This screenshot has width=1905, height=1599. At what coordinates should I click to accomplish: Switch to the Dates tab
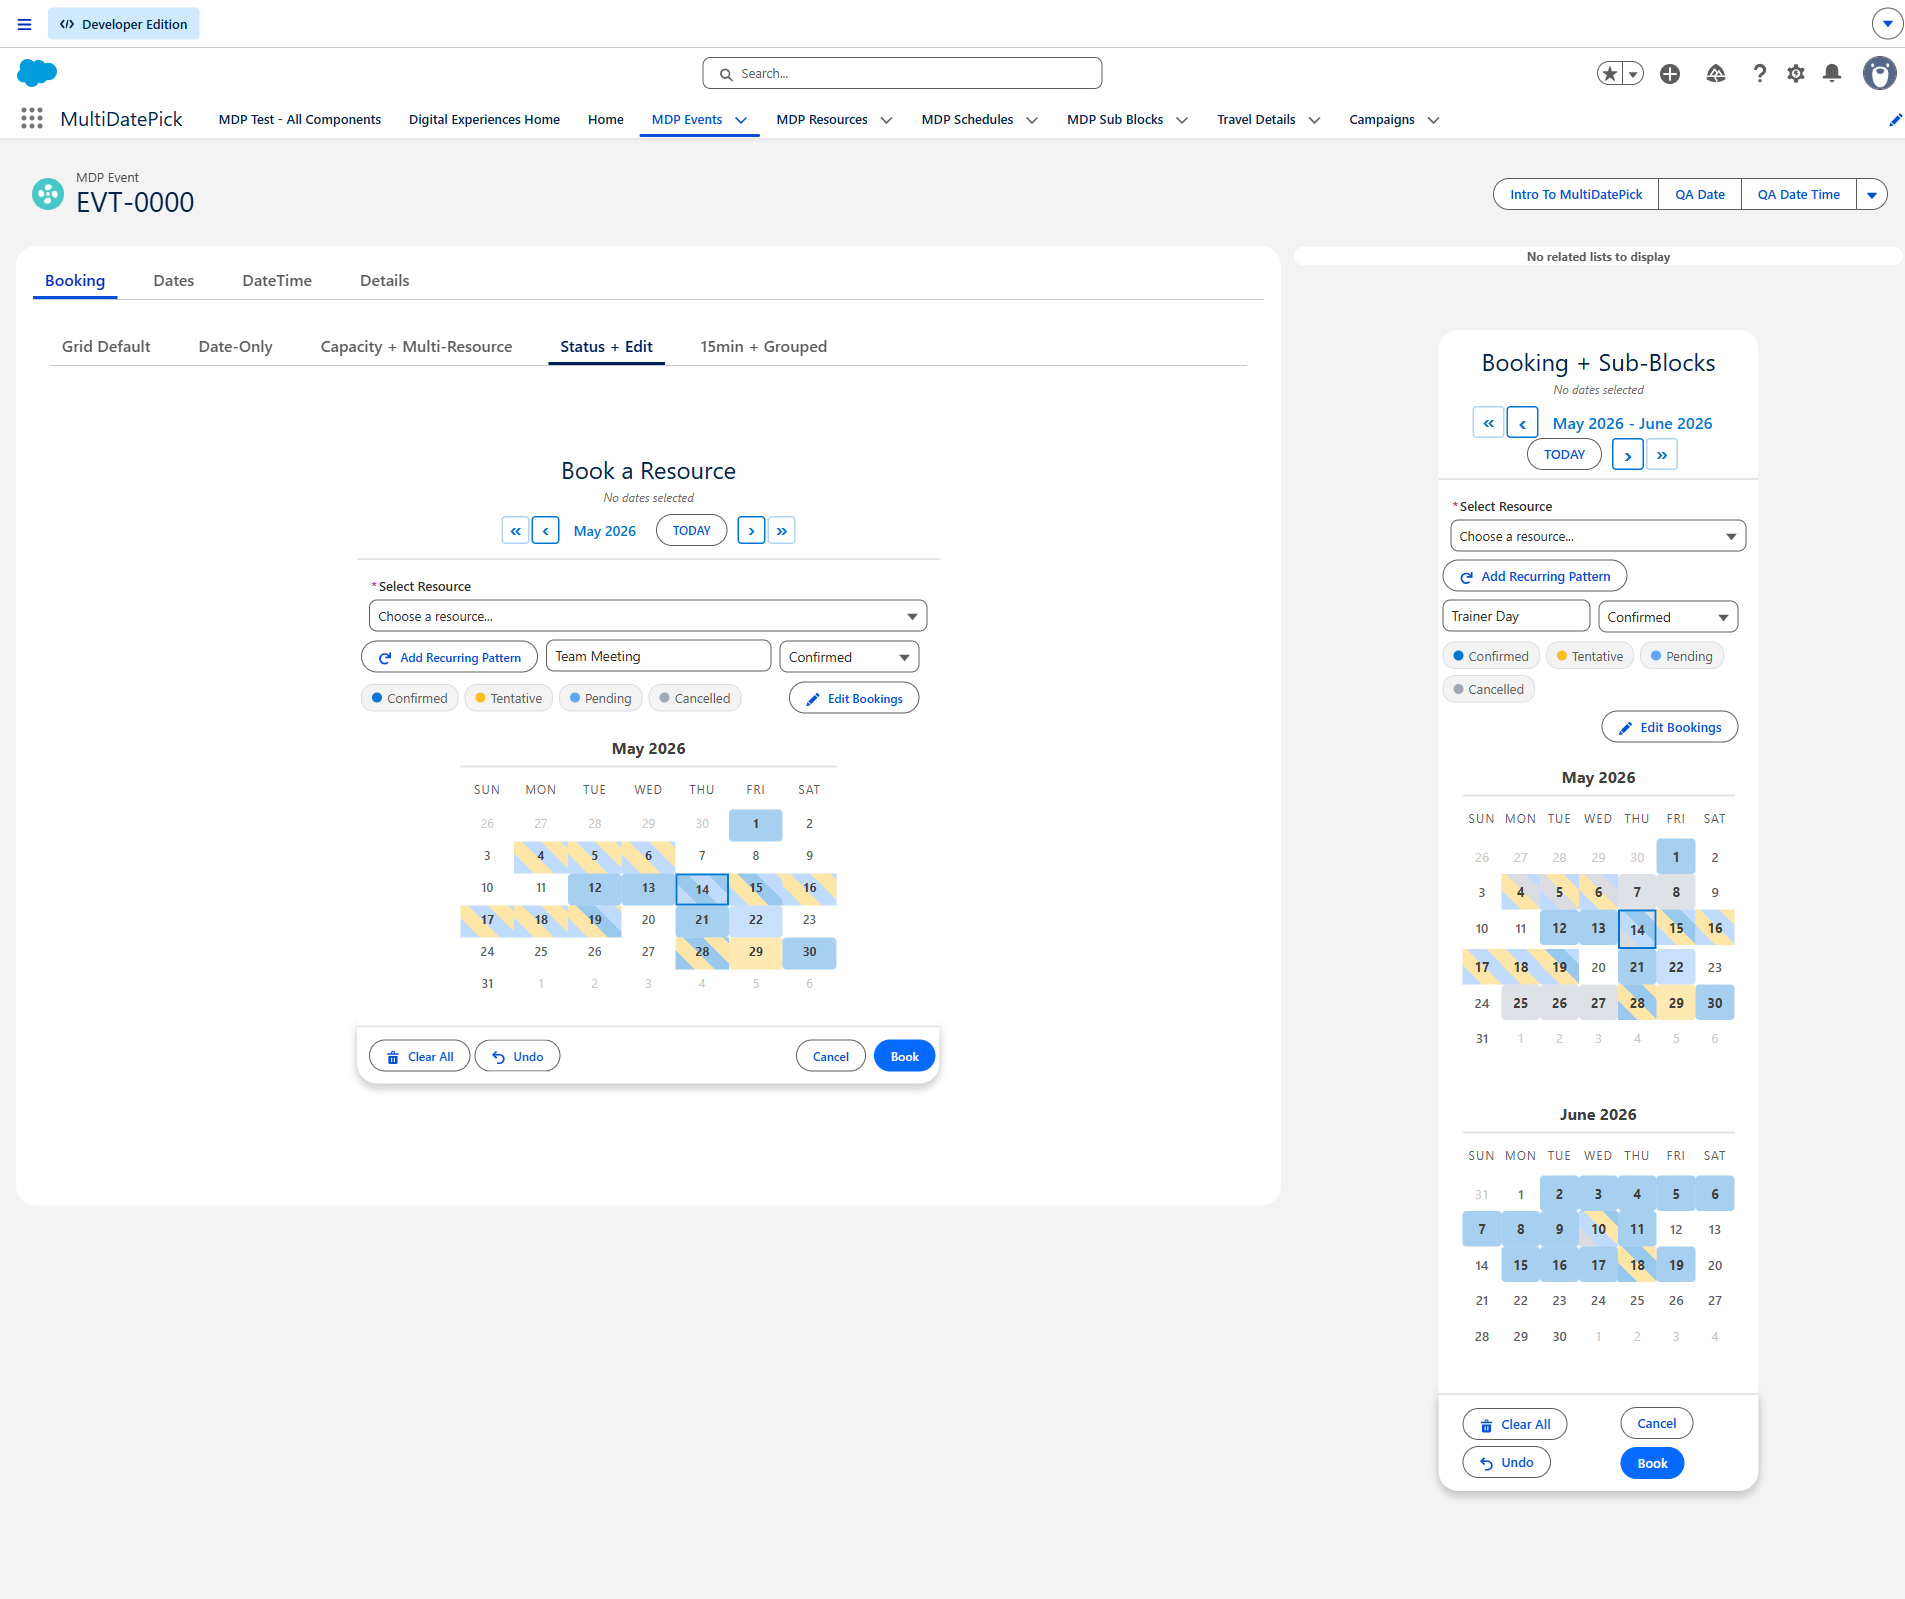click(174, 280)
